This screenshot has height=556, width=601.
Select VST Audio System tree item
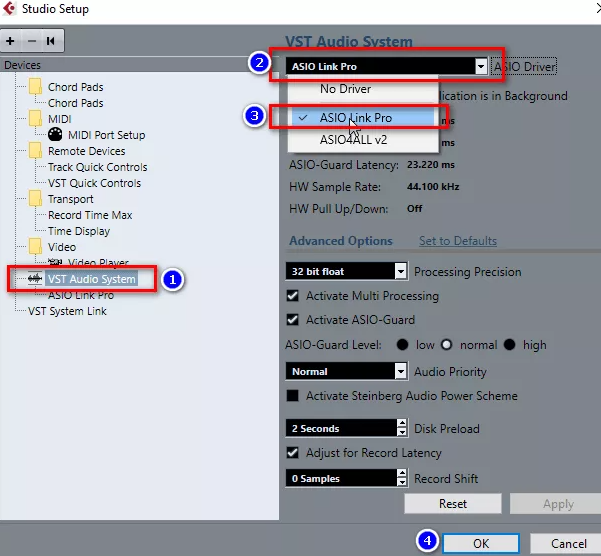pos(92,279)
